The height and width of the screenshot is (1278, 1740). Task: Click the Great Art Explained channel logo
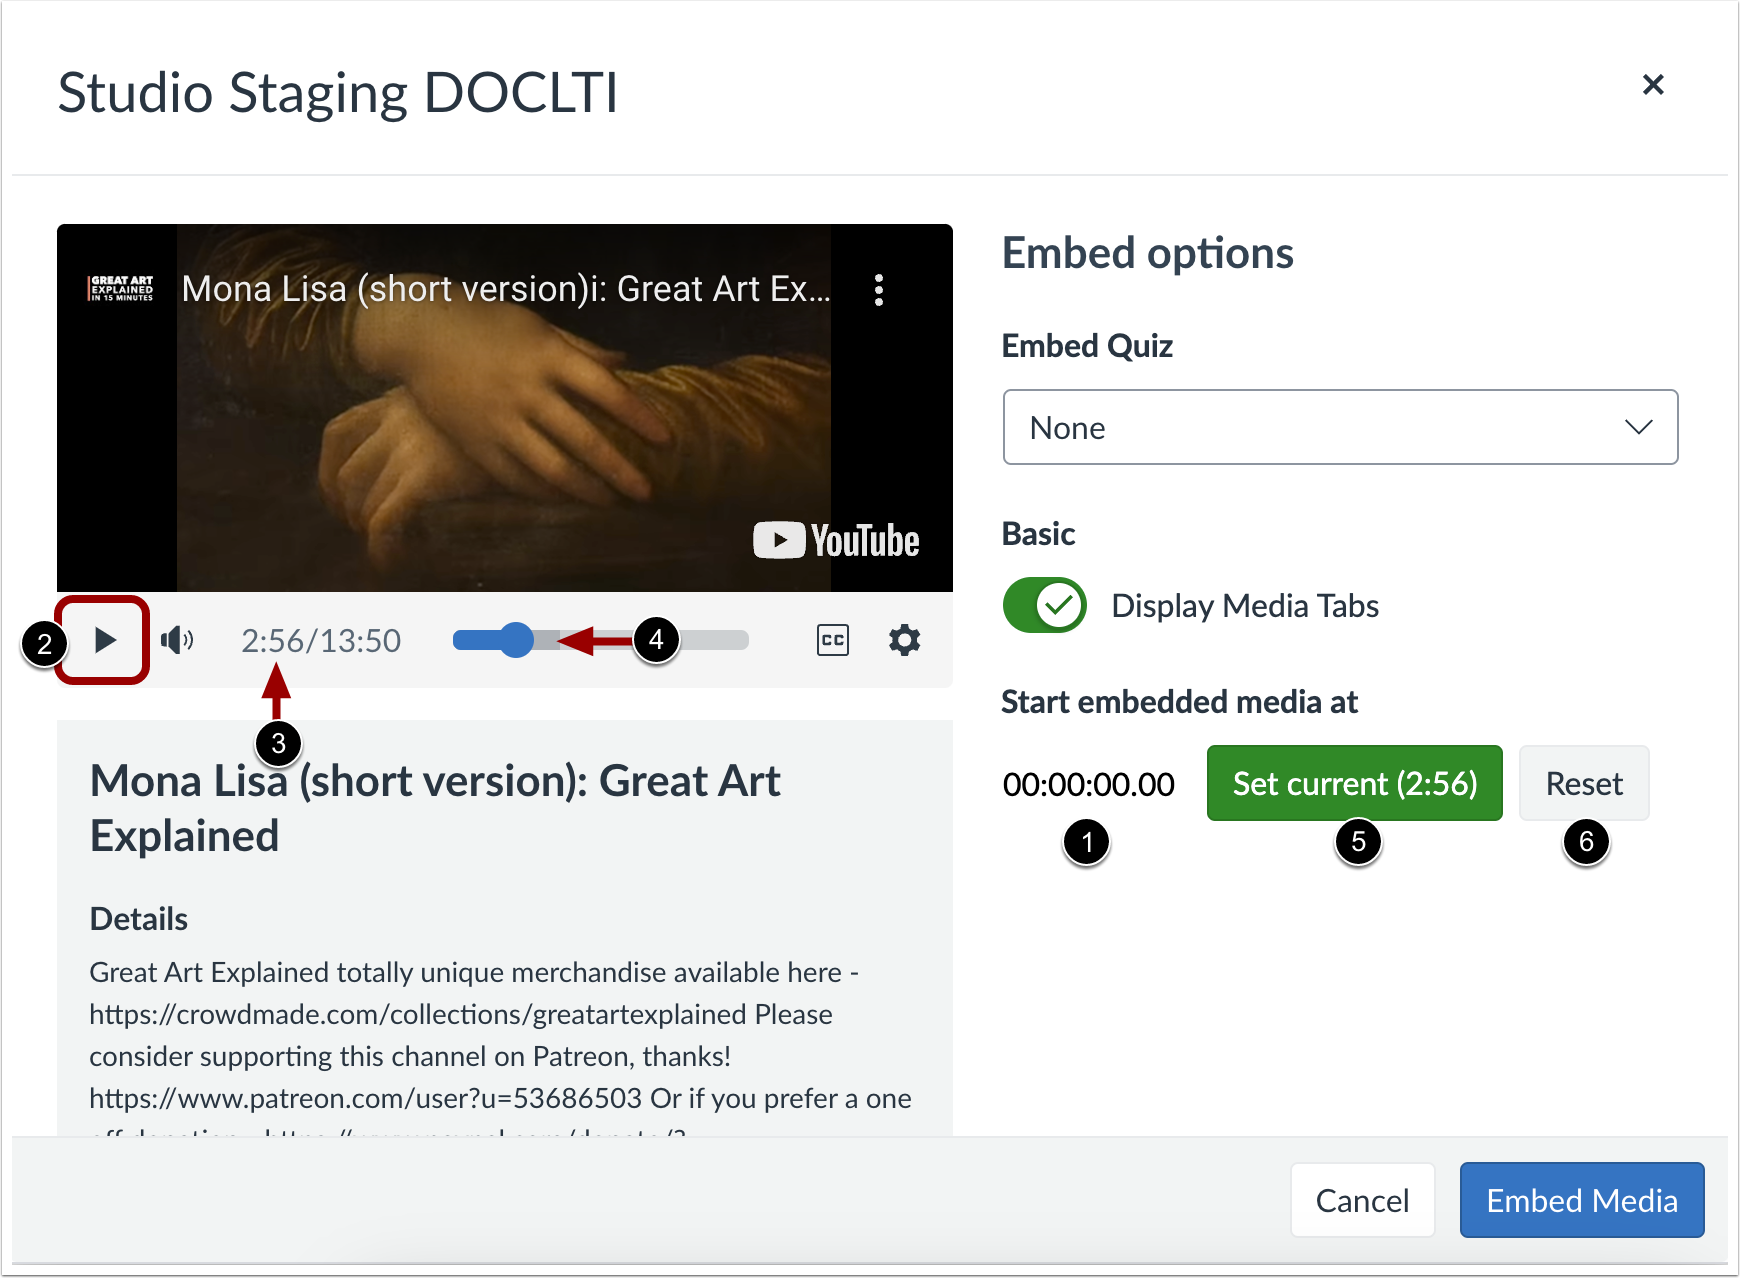coord(122,289)
